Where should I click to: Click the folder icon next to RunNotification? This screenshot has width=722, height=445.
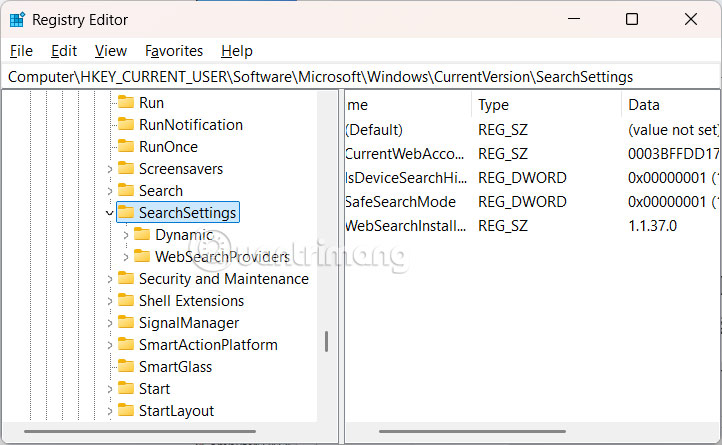tap(126, 125)
